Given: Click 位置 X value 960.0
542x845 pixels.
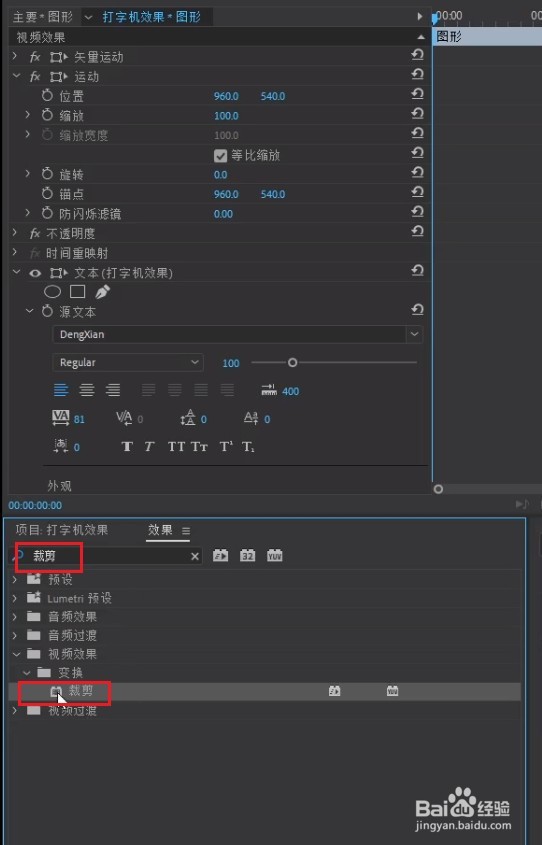Looking at the screenshot, I should 226,96.
